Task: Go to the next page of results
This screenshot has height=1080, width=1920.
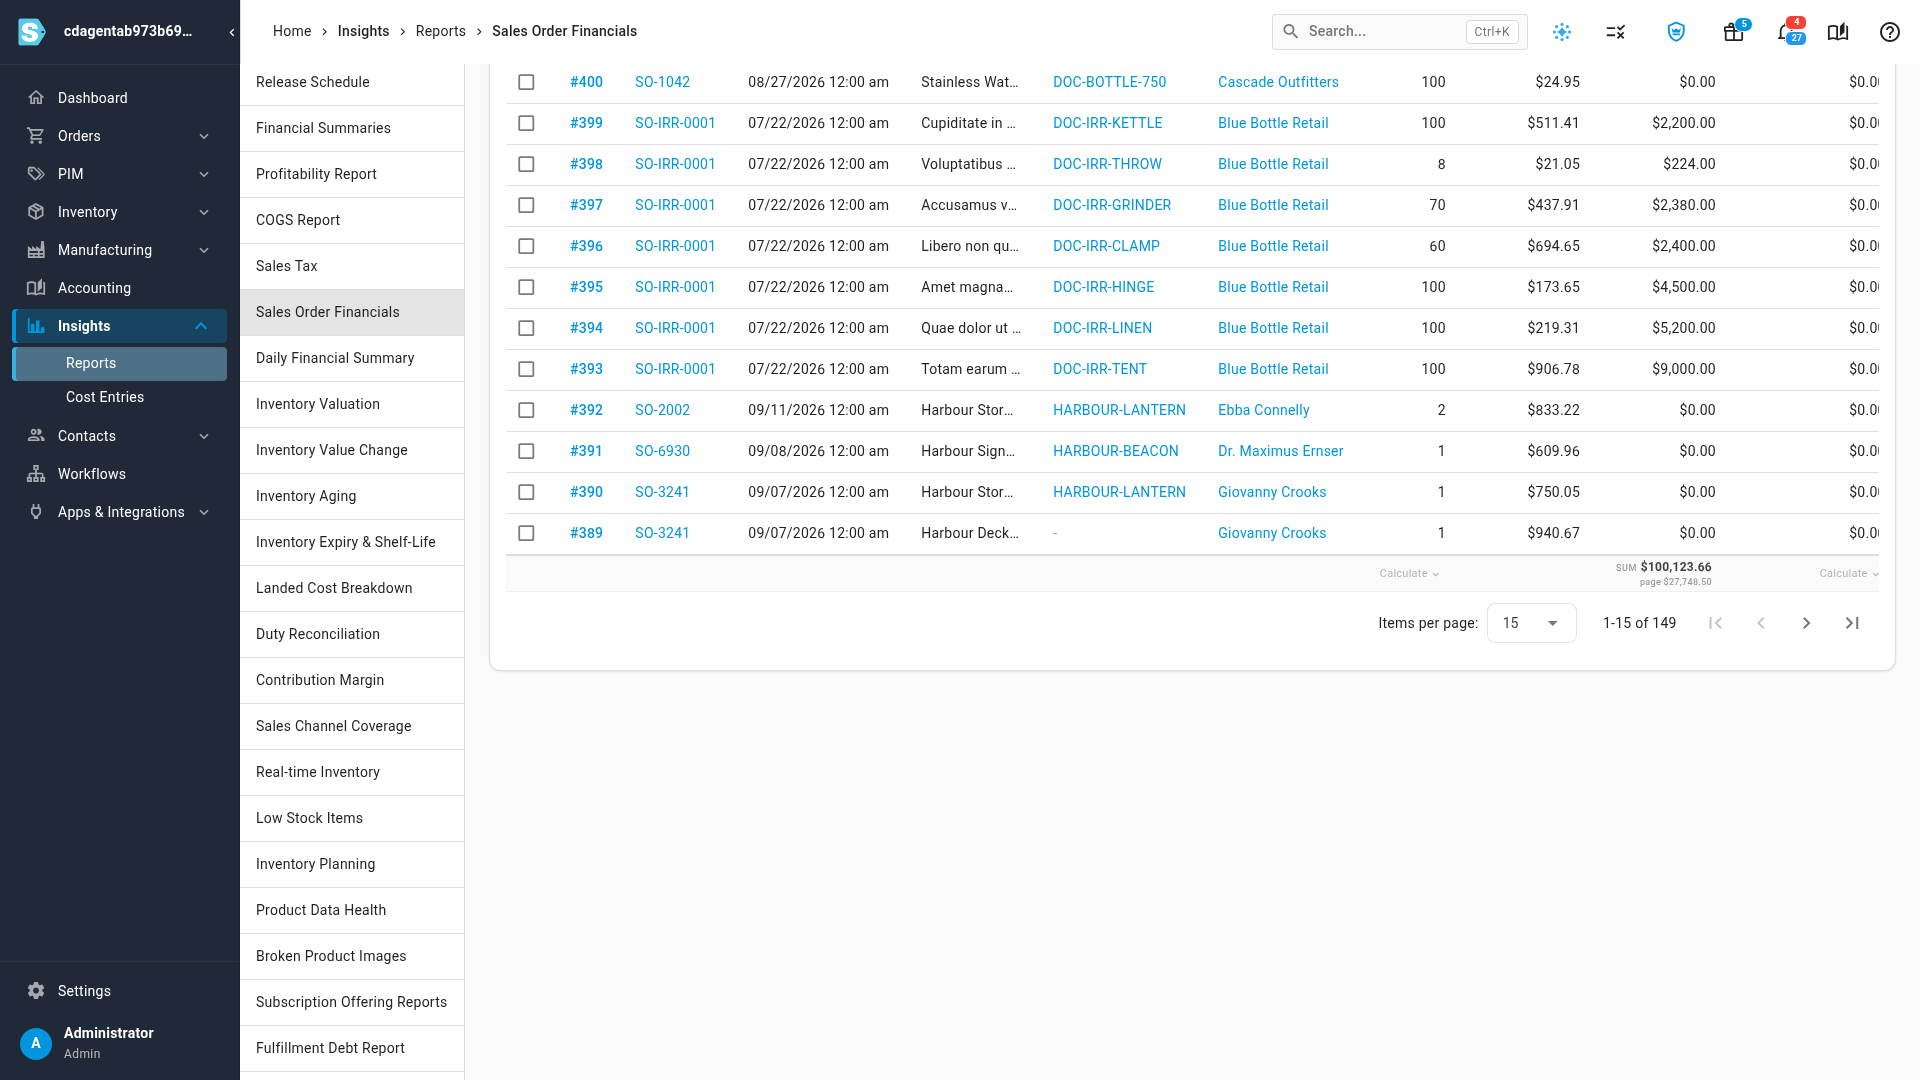Action: (1806, 623)
